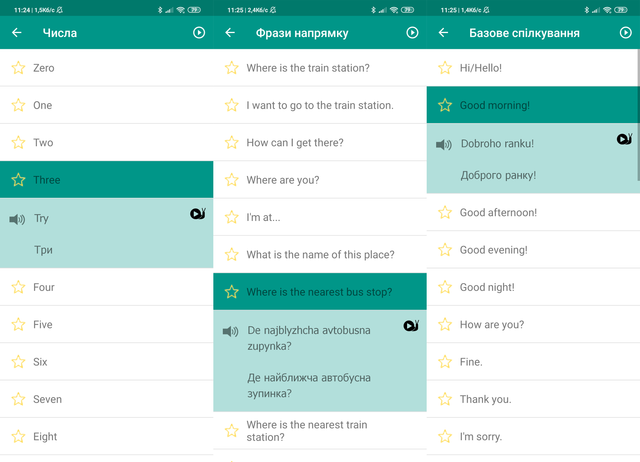Viewport: 640px width, 462px height.
Task: Collapse the expanded 'Good morning!' row
Action: pyautogui.click(x=533, y=105)
